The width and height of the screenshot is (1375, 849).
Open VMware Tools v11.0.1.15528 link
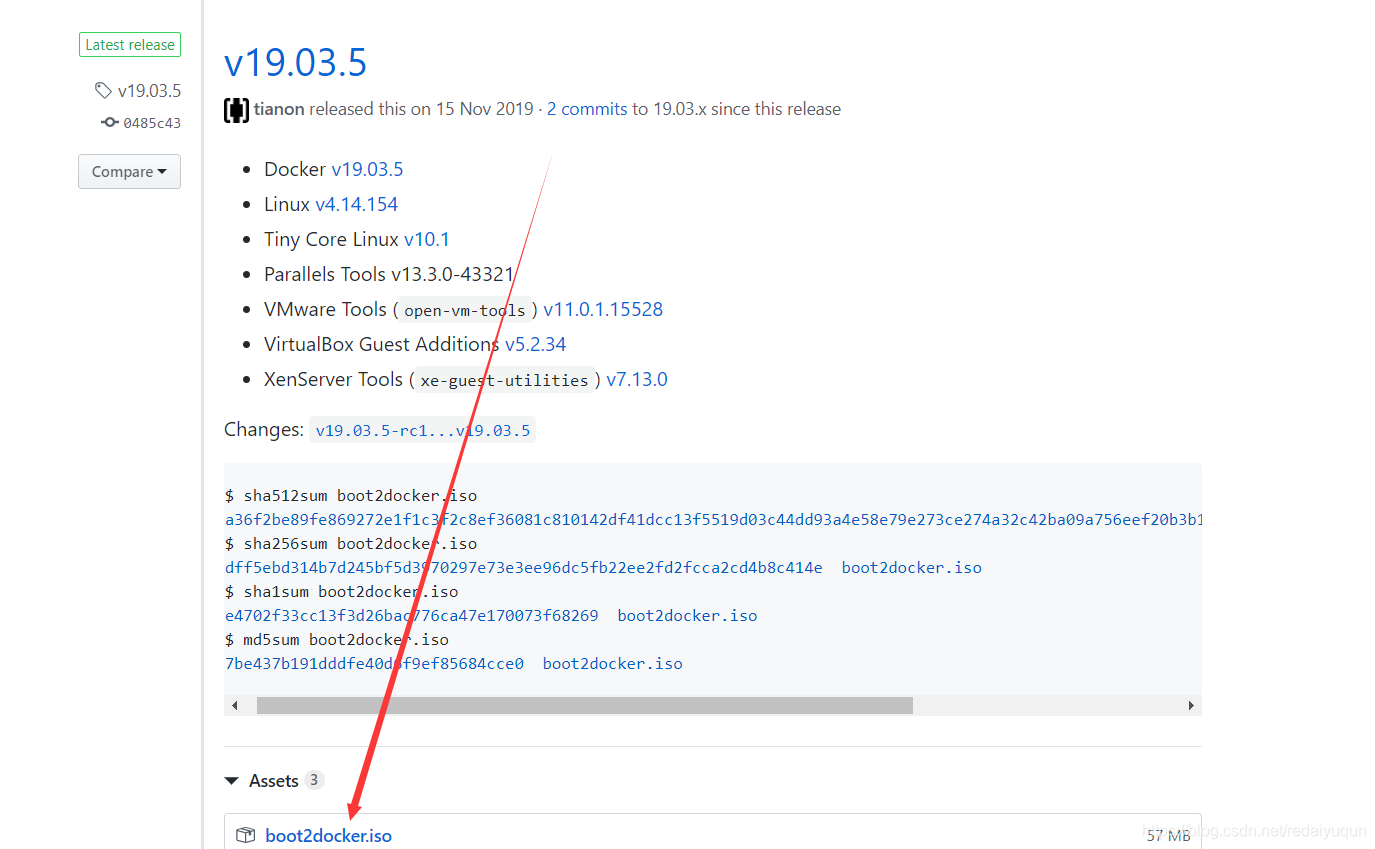603,309
